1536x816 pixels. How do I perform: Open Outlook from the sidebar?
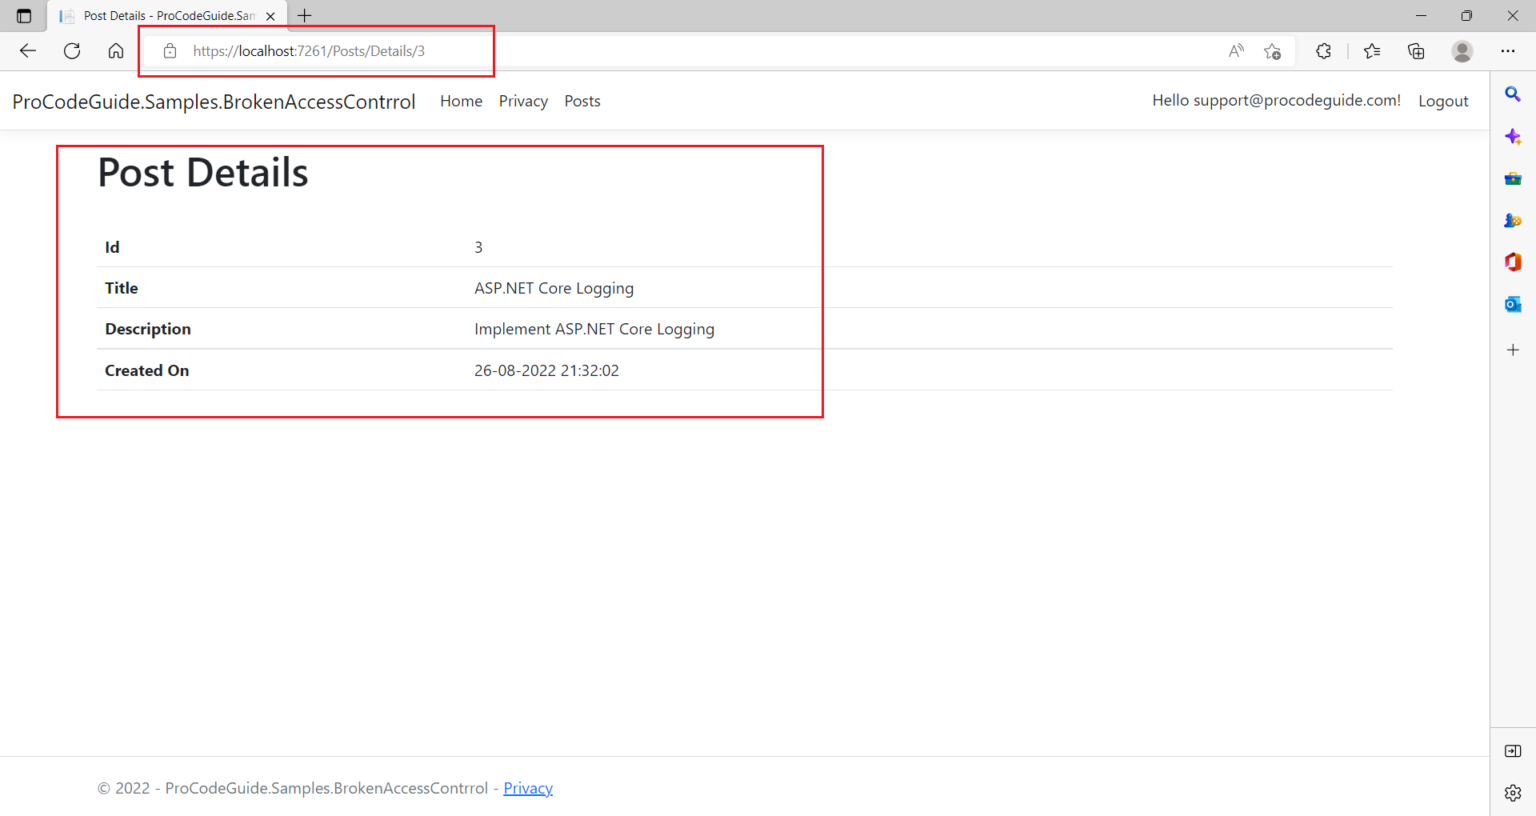click(x=1512, y=303)
